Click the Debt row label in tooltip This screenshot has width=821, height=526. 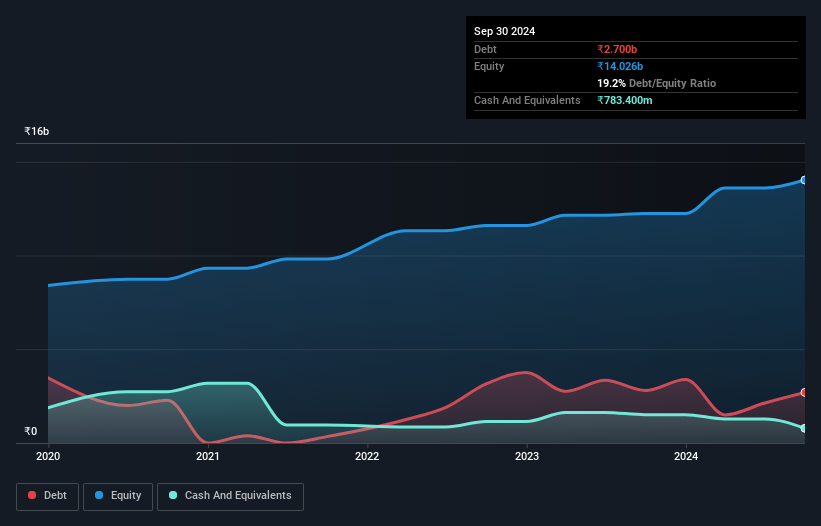tap(485, 49)
